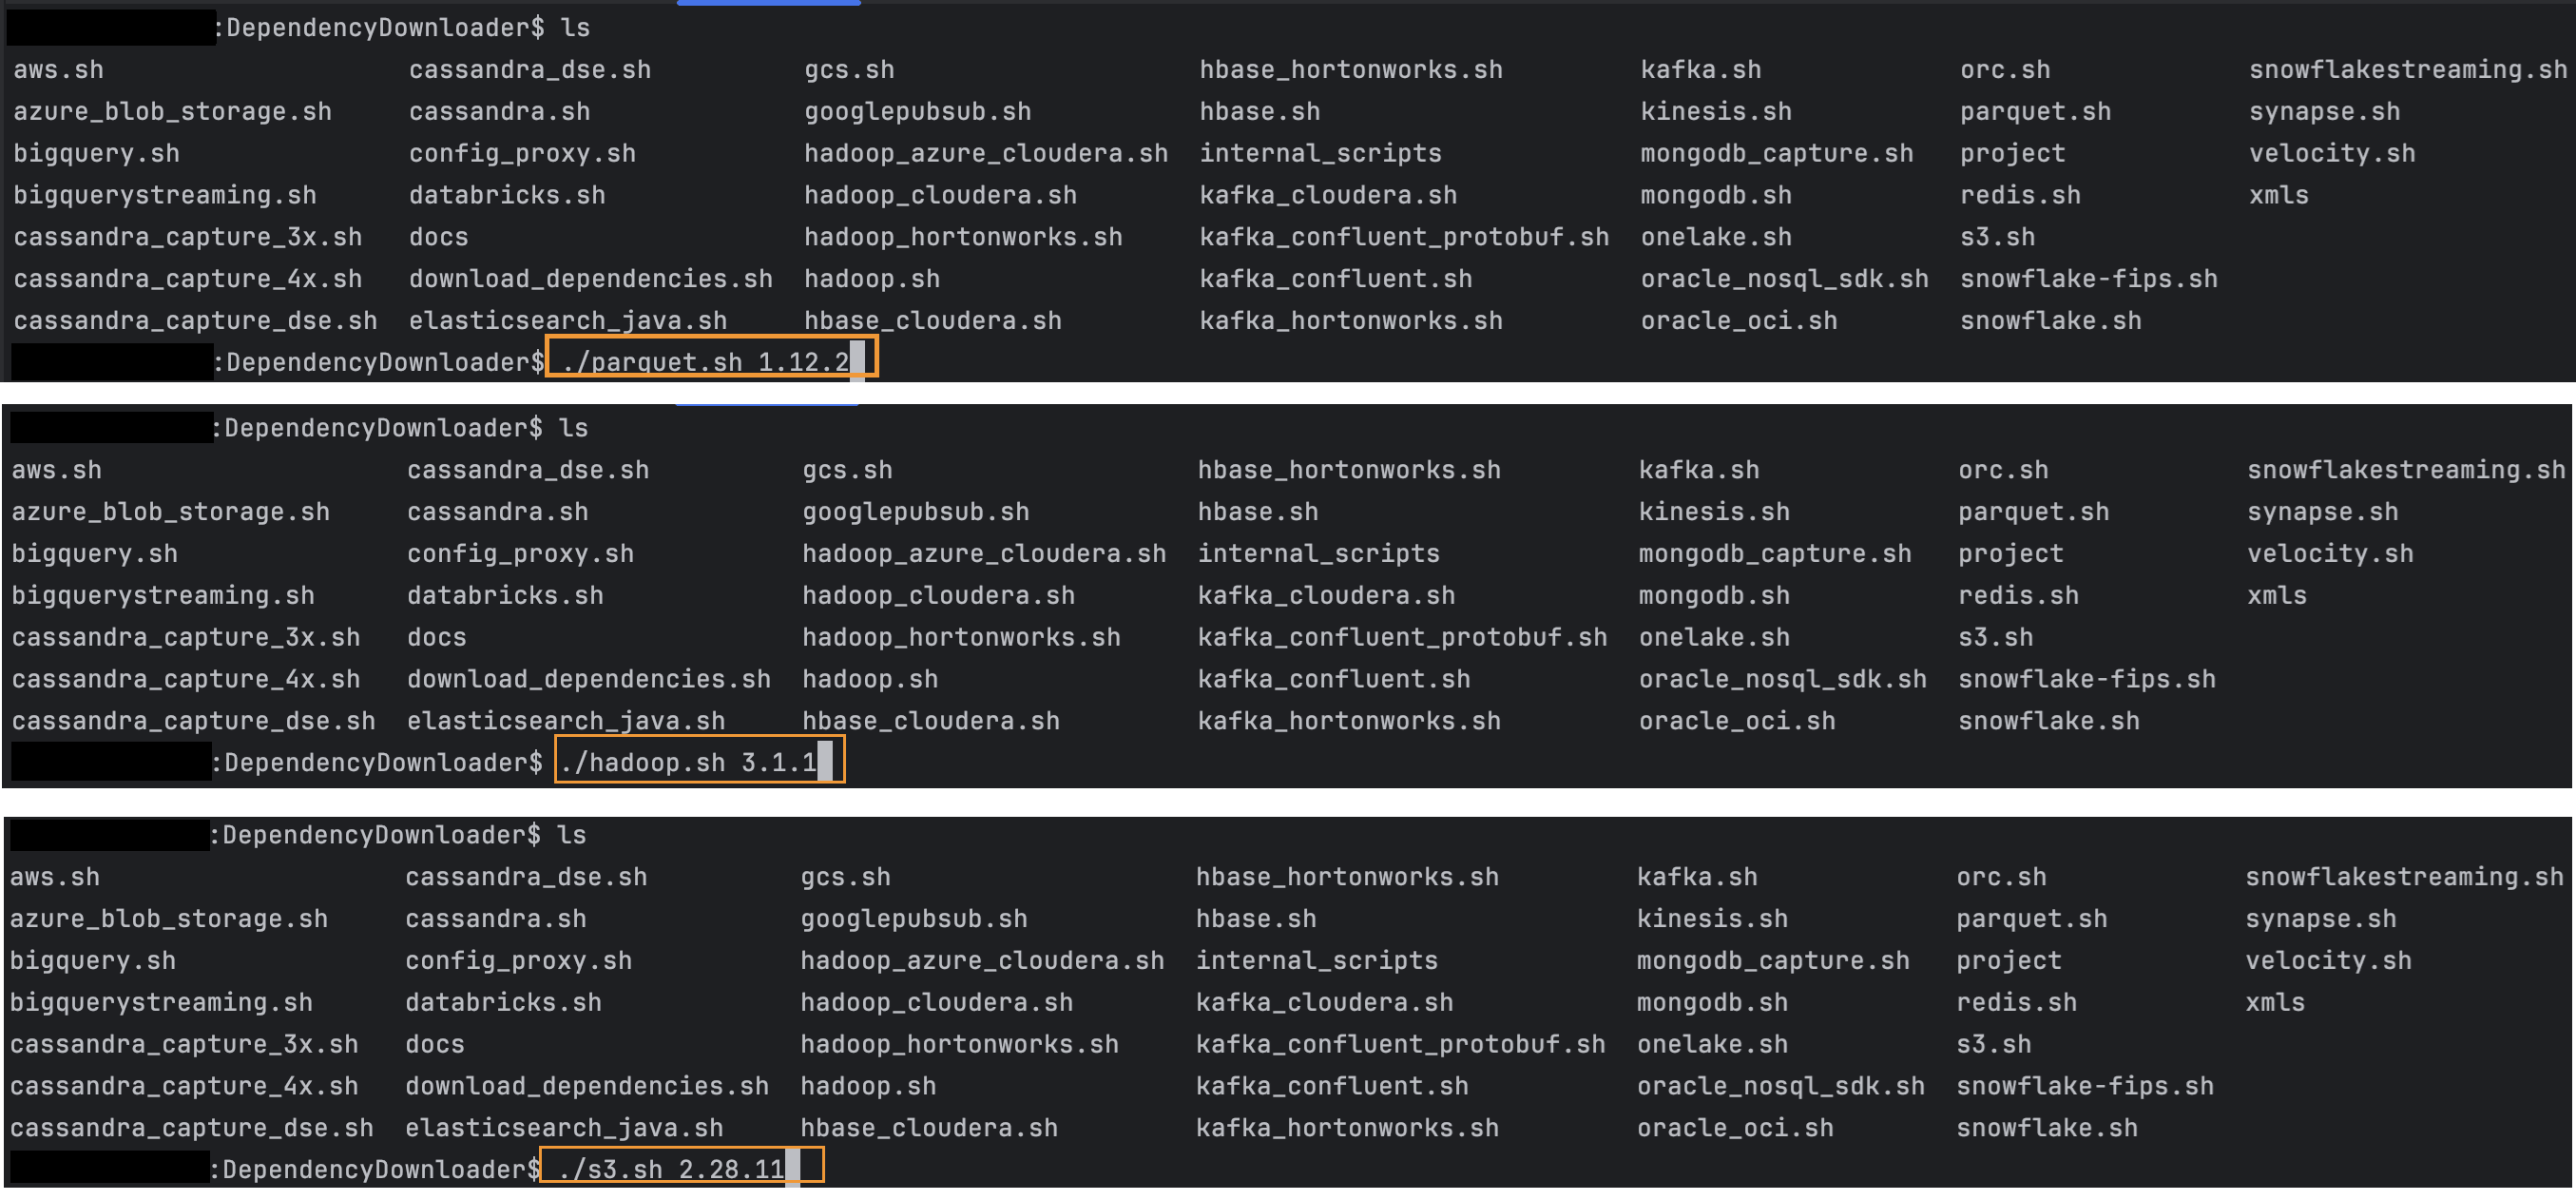The height and width of the screenshot is (1200, 2576).
Task: Click the 'internal_scripts' directory in the top listing
Action: pos(1322,152)
